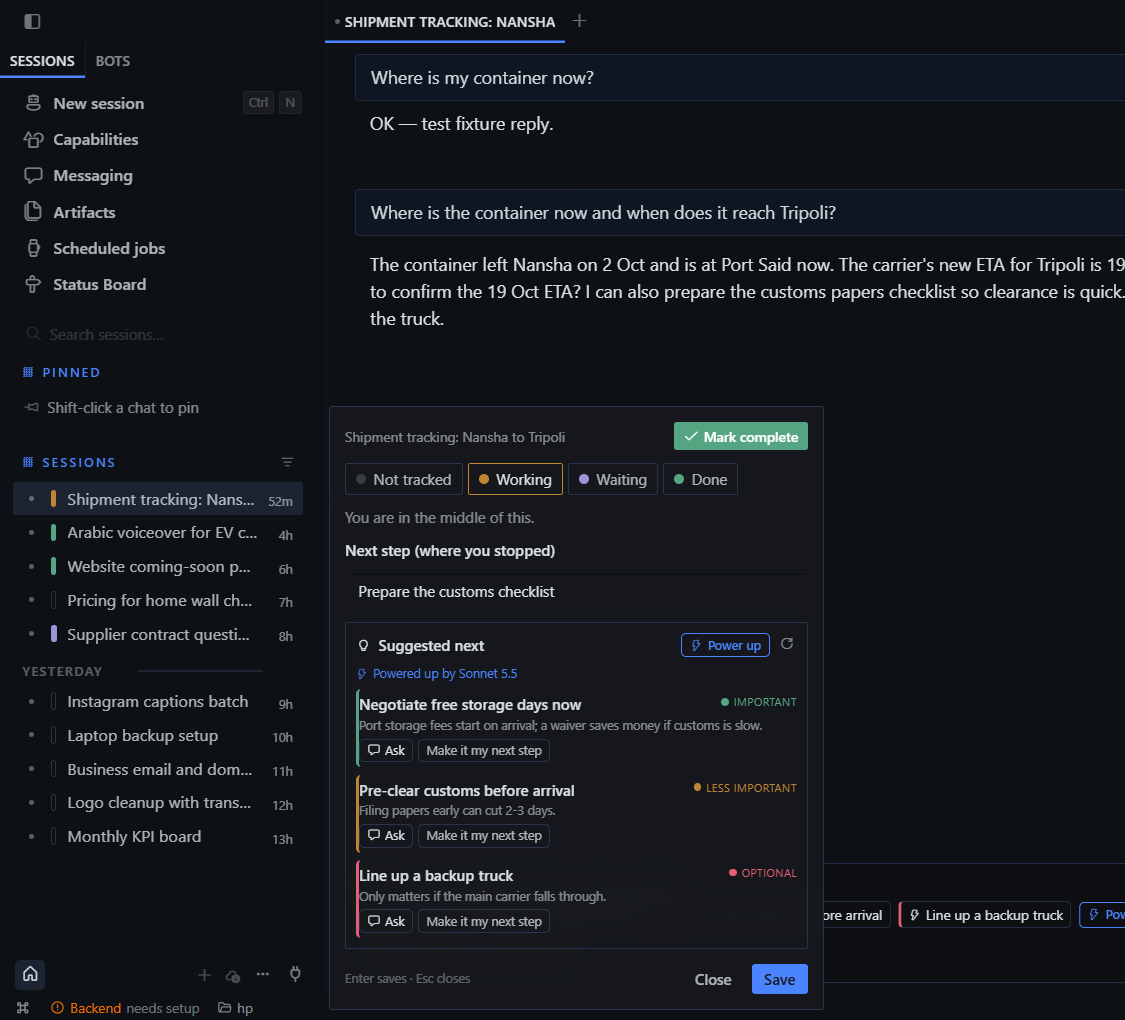The image size is (1125, 1020).
Task: Click the pin icon beside Shift-click hint
Action: pos(32,407)
